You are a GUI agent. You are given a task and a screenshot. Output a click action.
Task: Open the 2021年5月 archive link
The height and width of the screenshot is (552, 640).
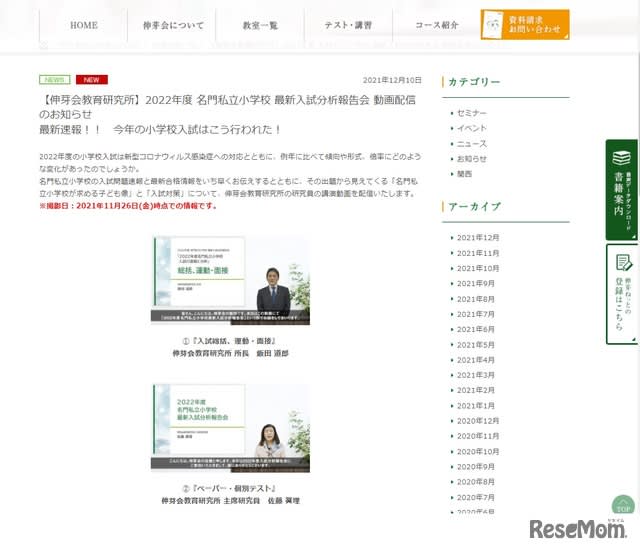pyautogui.click(x=476, y=345)
